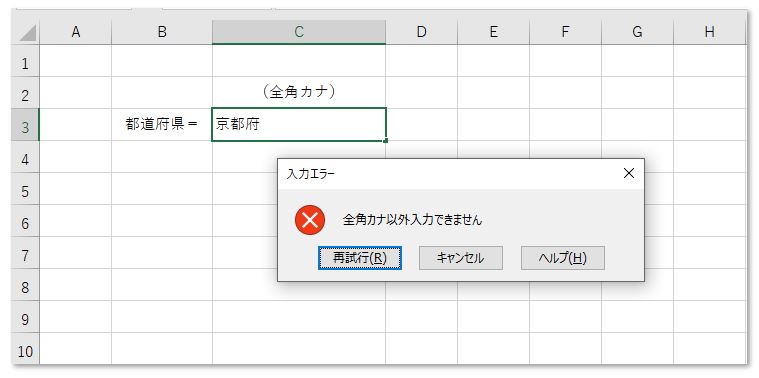759x378 pixels.
Task: Click cell C2 with （全角カナ） text
Action: (299, 92)
